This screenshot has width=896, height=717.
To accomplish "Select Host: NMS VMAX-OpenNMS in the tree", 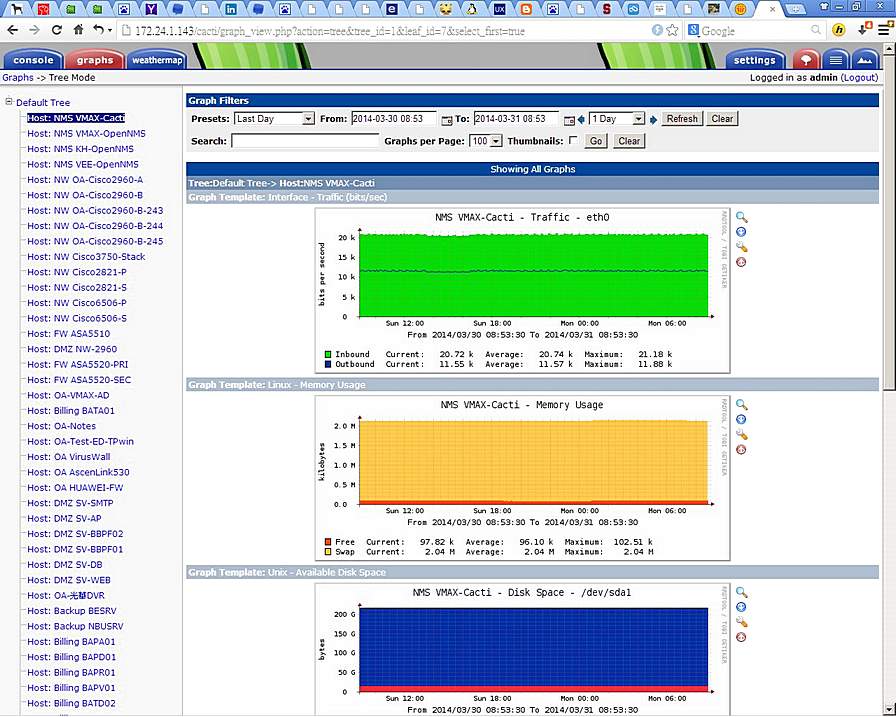I will 86,134.
